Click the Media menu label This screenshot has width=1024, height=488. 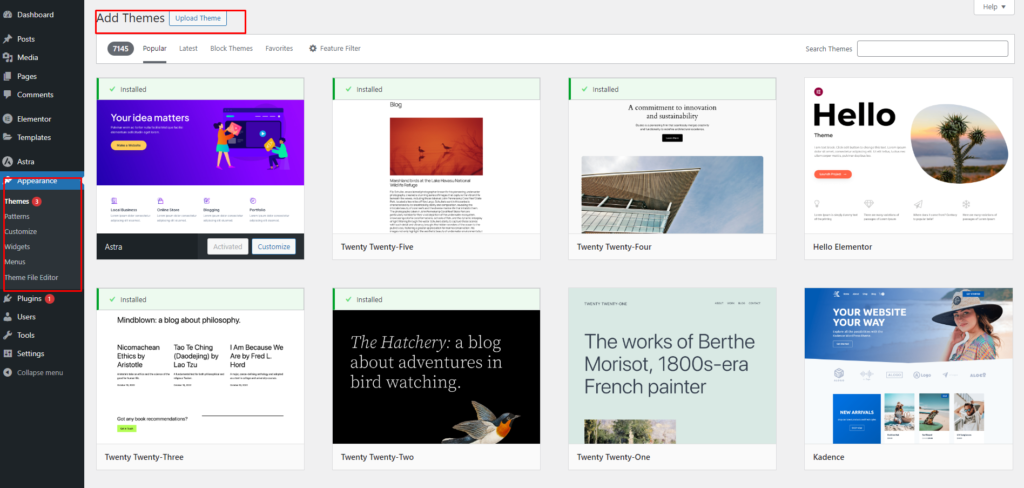[27, 57]
